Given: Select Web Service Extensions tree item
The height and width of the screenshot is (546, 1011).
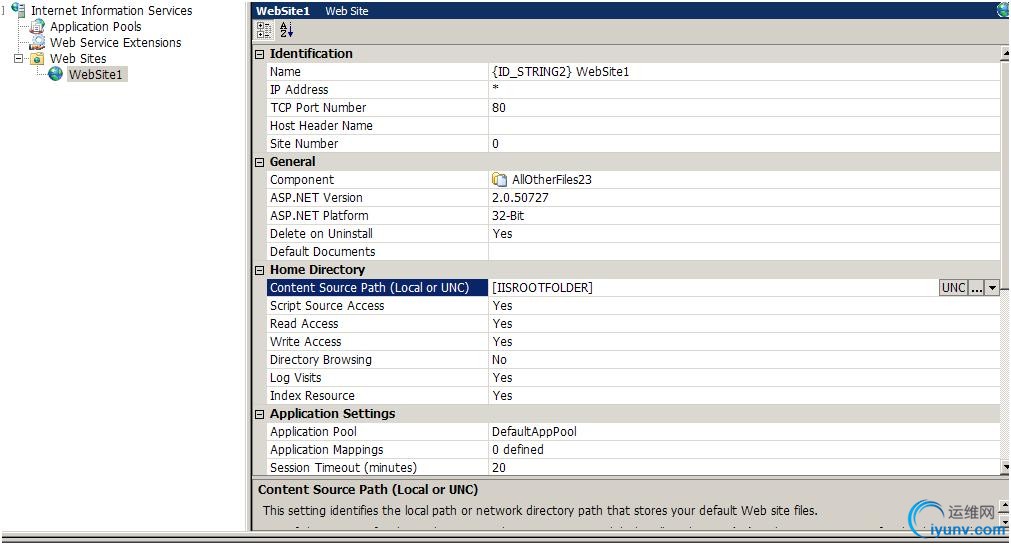Looking at the screenshot, I should [x=115, y=43].
